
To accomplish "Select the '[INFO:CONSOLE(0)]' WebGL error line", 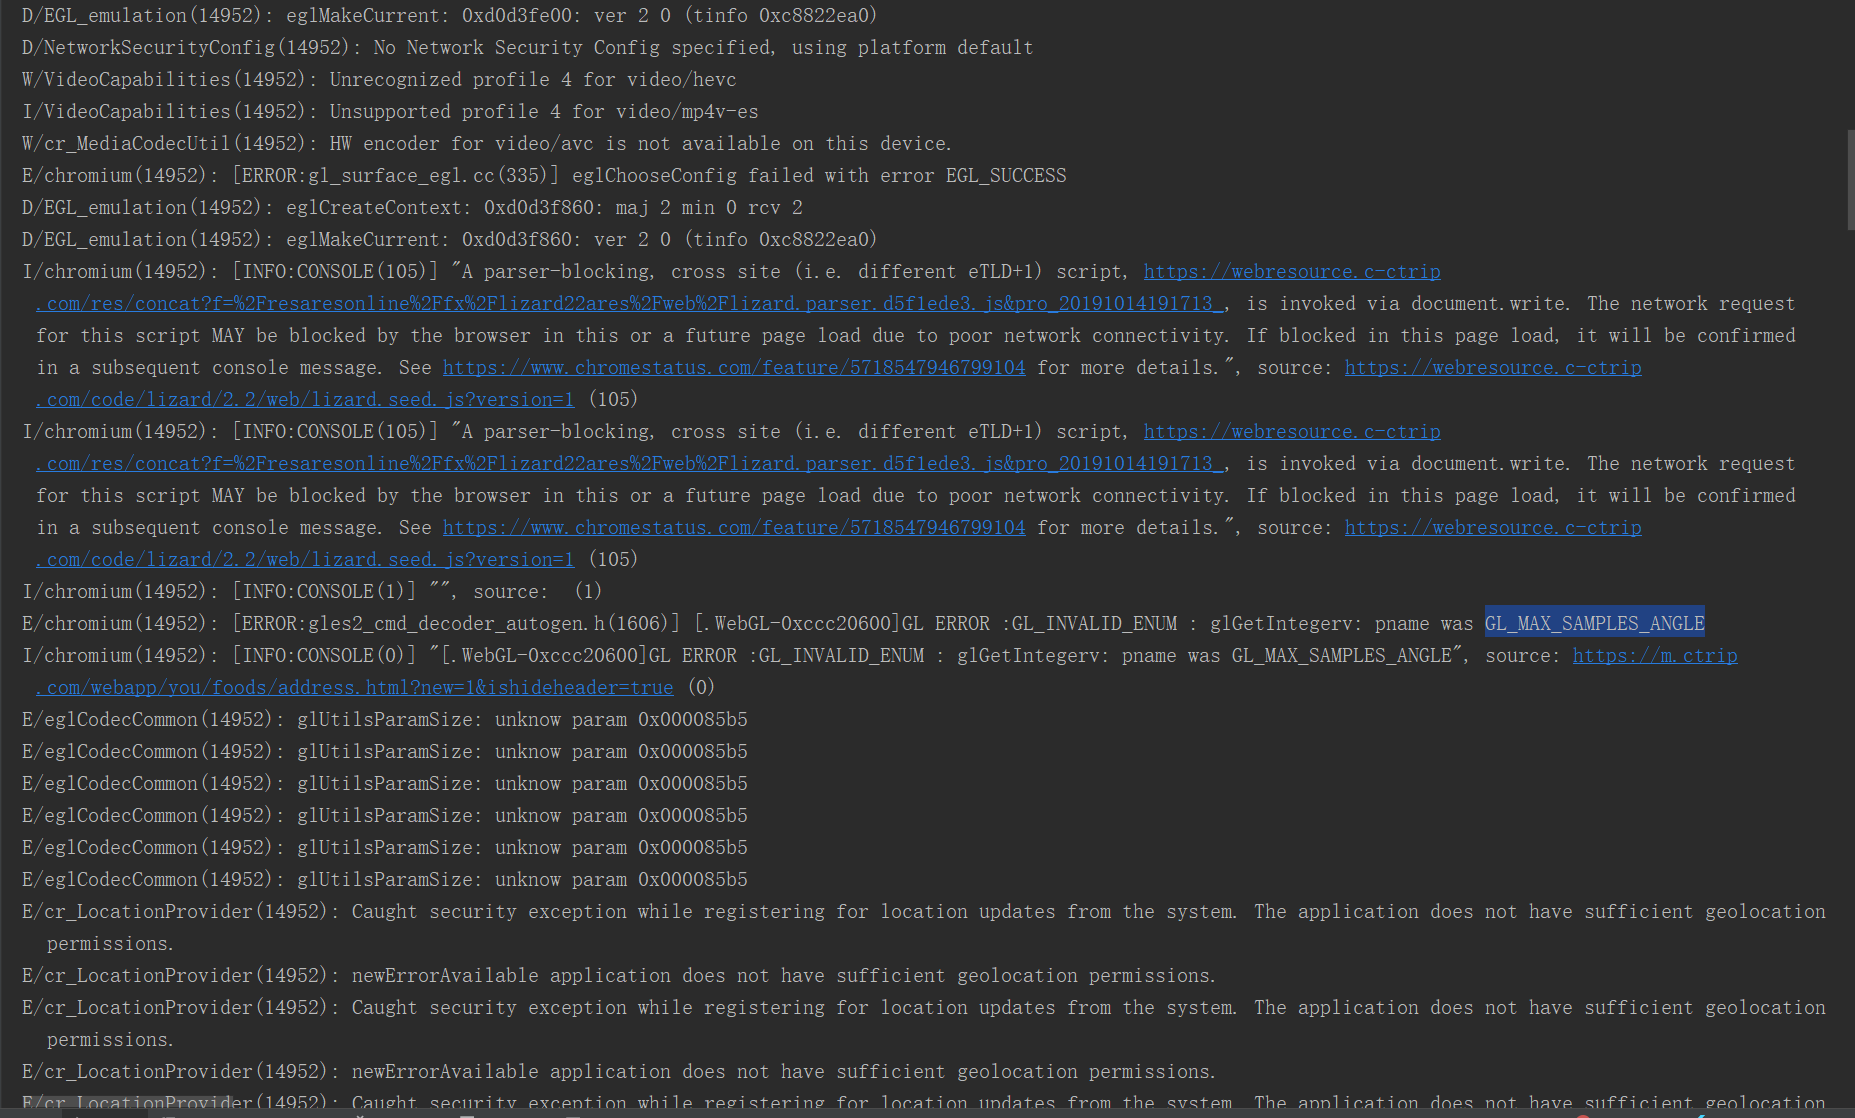I will coord(879,656).
